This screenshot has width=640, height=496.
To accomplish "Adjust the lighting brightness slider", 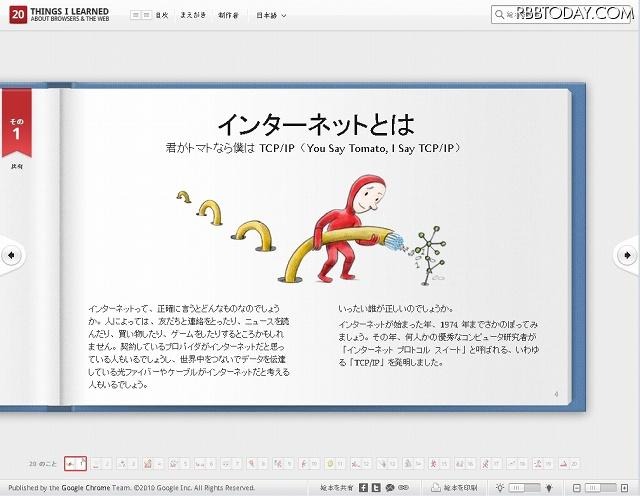I will point(524,488).
